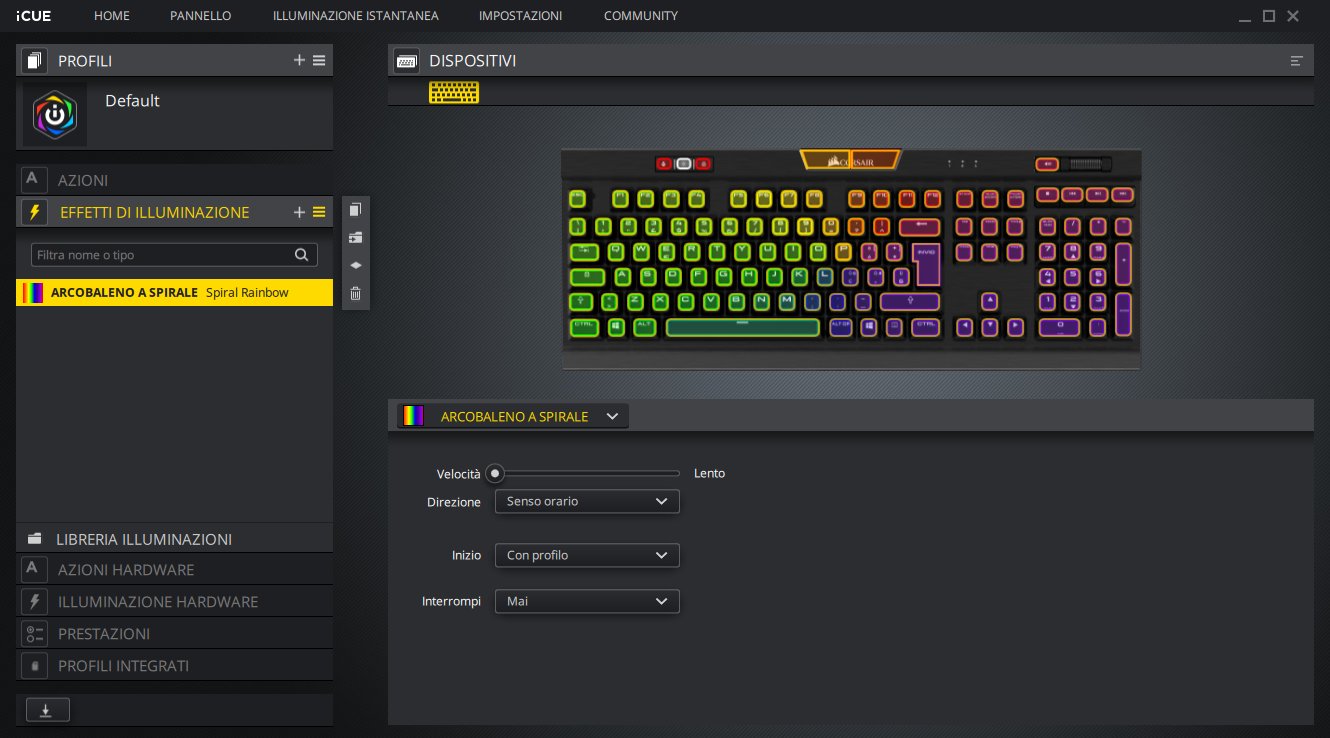Open the Pannello tab
Screen dimensions: 1330x738
click(201, 16)
